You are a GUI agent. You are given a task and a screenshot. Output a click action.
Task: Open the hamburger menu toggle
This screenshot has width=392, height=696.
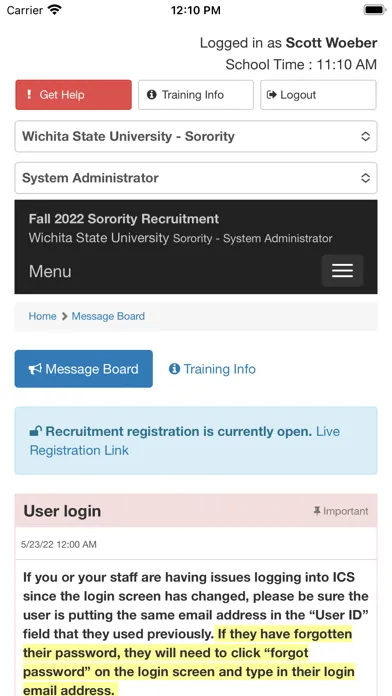click(342, 270)
